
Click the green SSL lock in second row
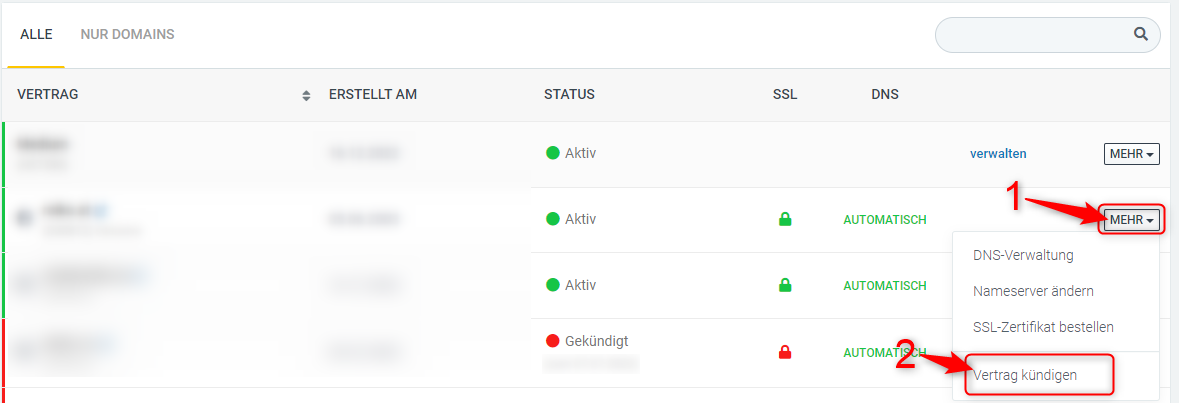(x=785, y=220)
